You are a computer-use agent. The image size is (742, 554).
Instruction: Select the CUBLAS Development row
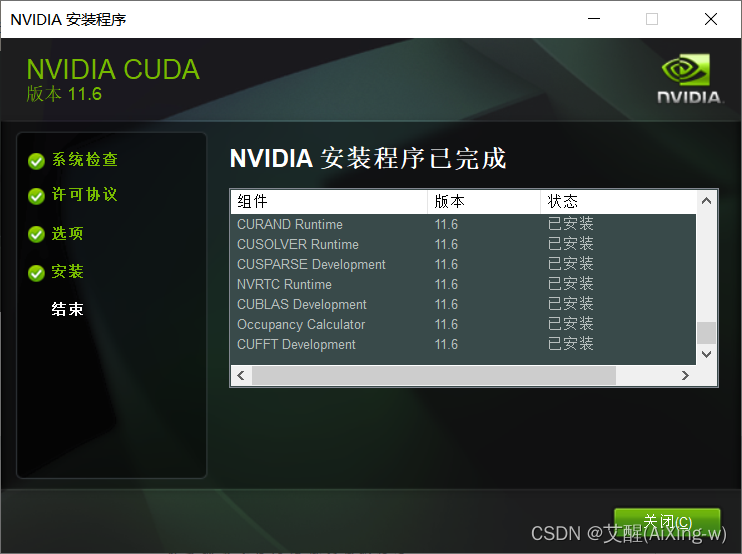click(x=463, y=304)
